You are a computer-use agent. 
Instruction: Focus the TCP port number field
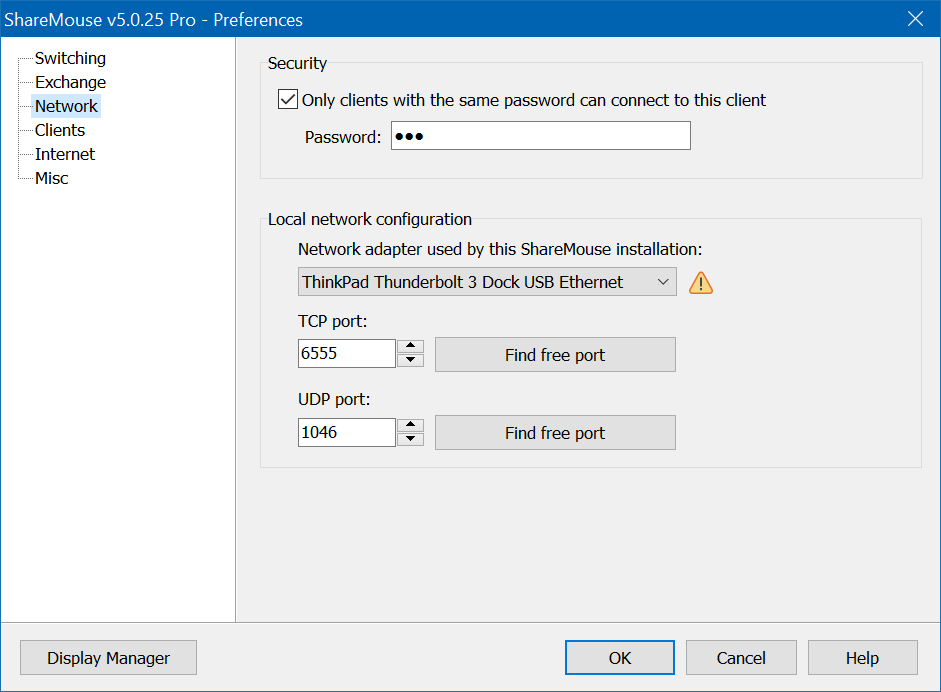(x=346, y=354)
